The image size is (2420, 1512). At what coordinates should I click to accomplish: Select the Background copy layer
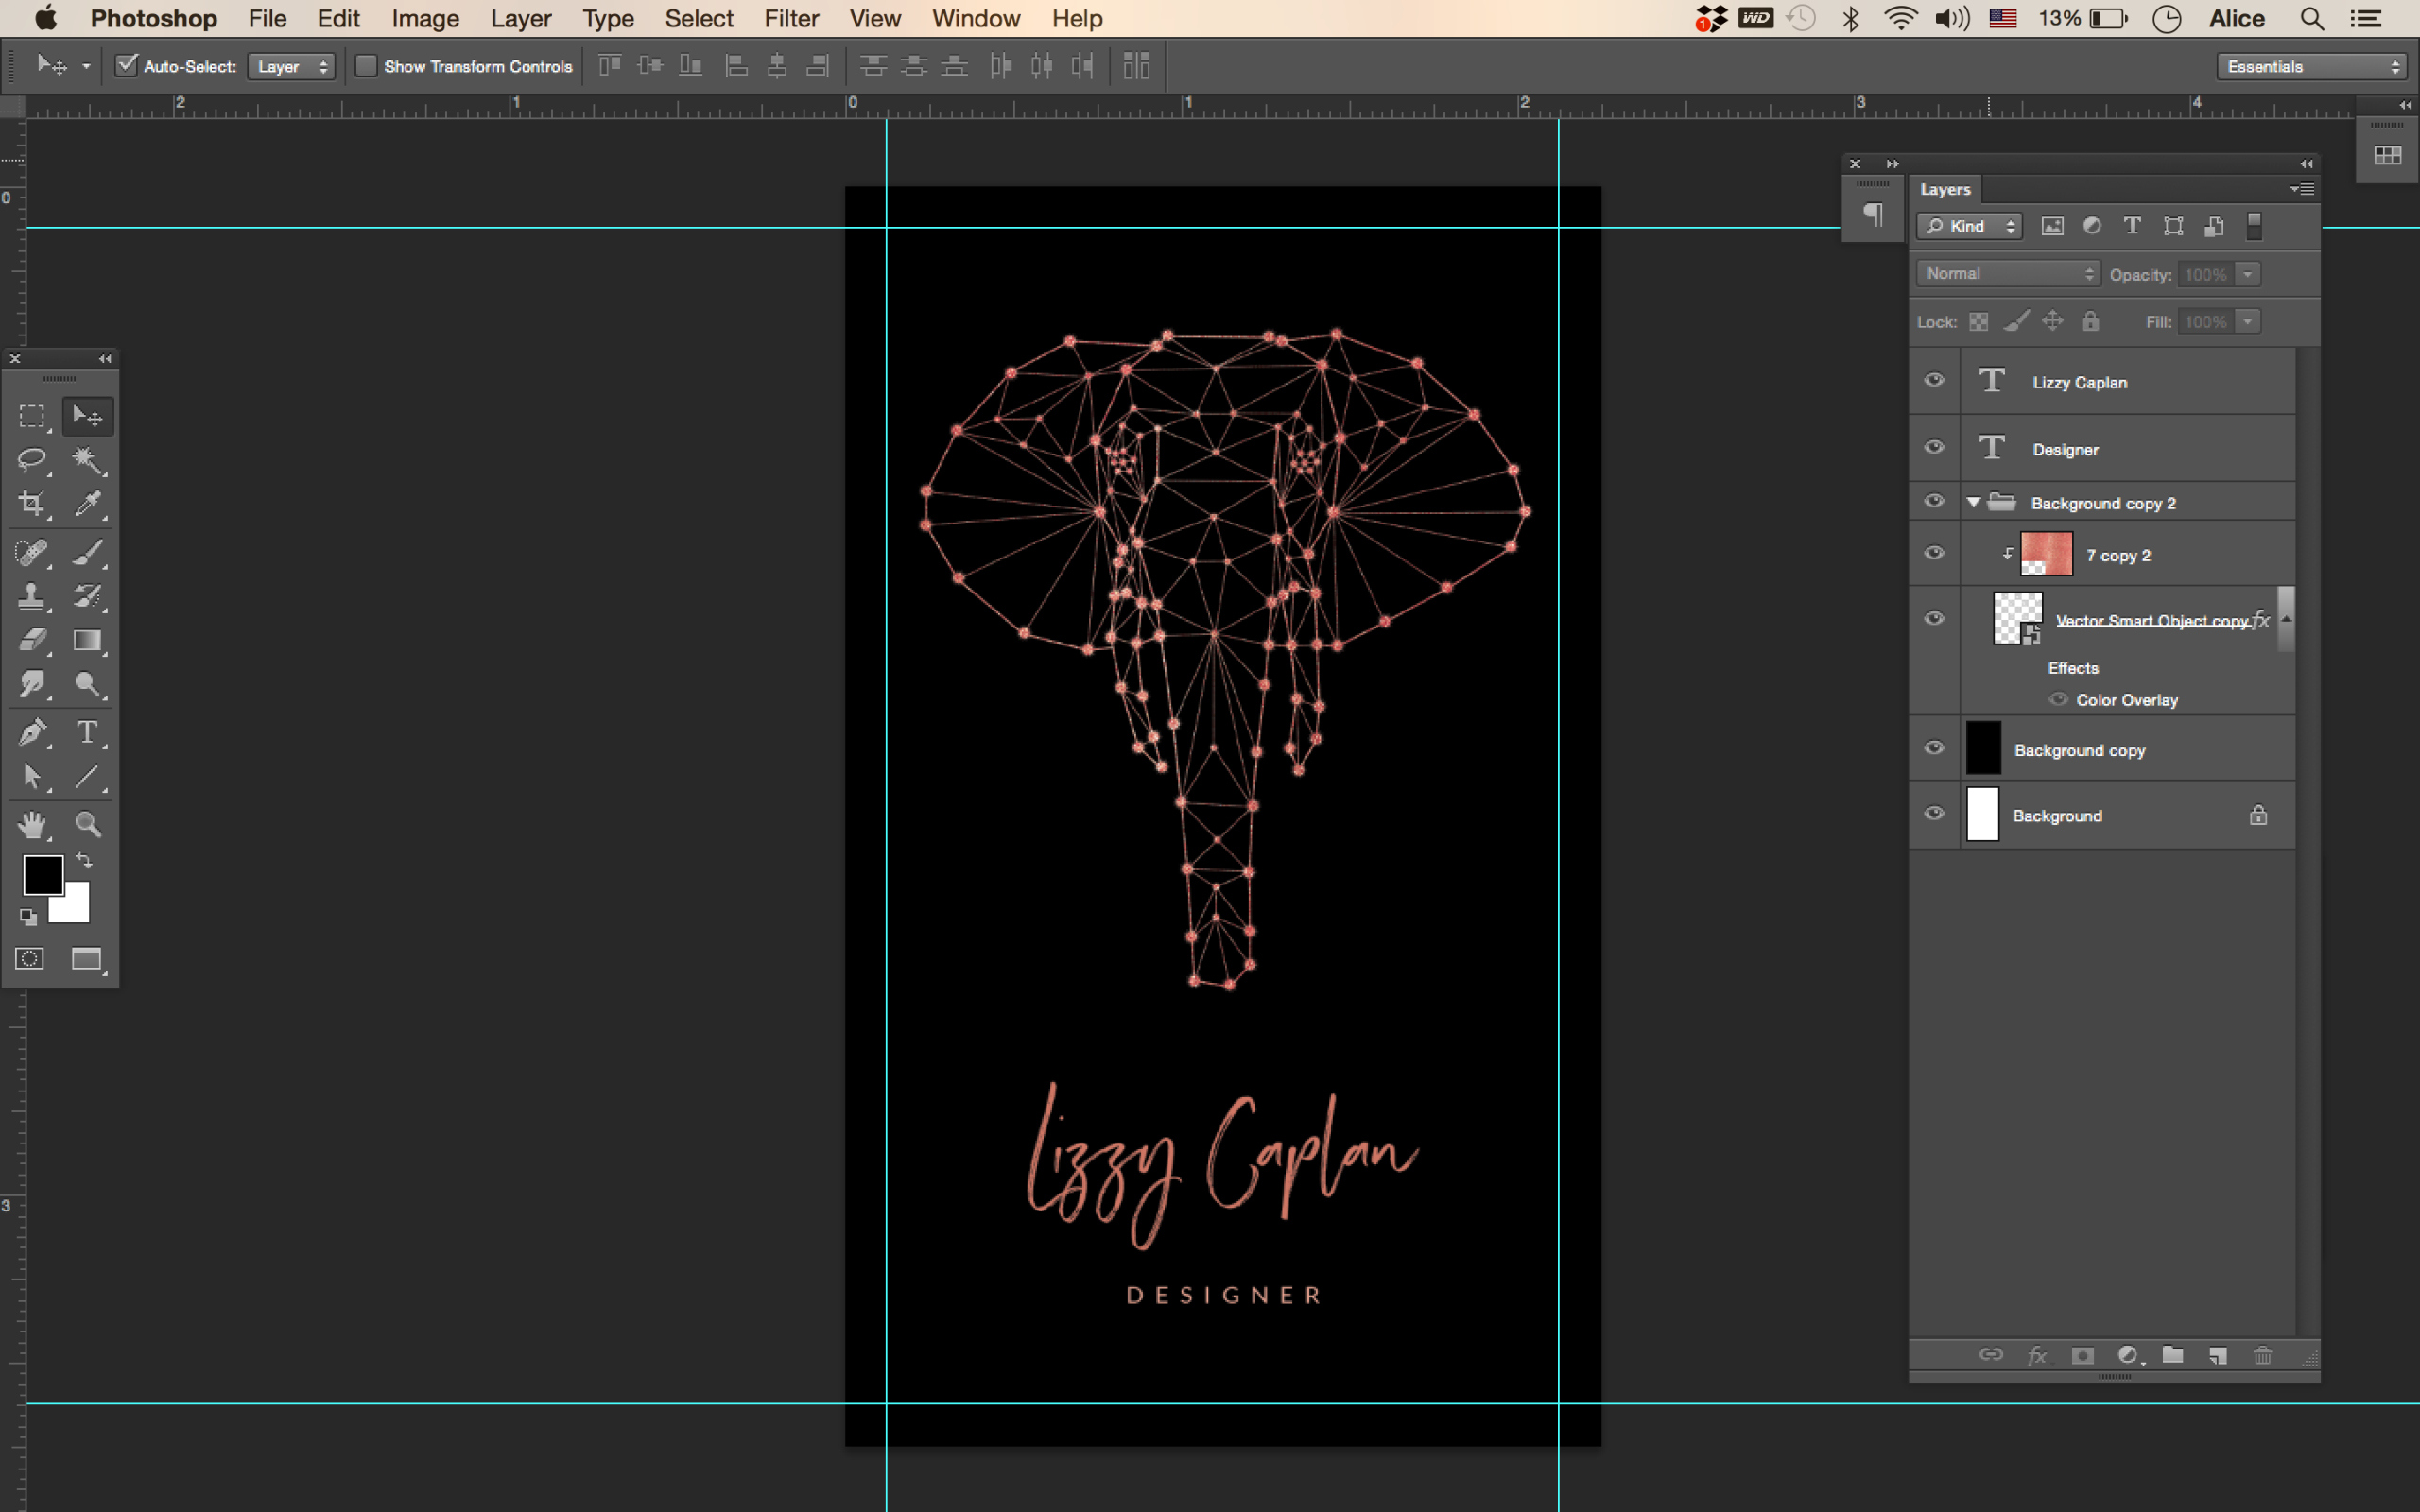pos(2080,750)
